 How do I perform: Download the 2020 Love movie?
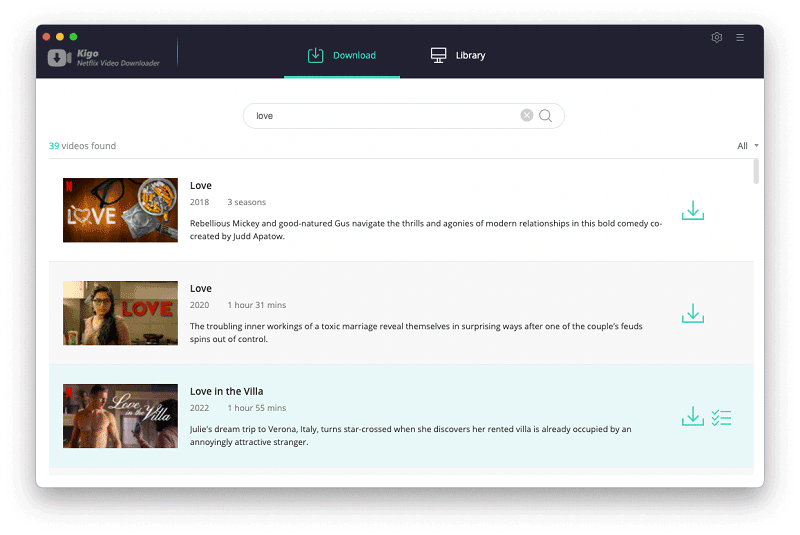coord(692,313)
